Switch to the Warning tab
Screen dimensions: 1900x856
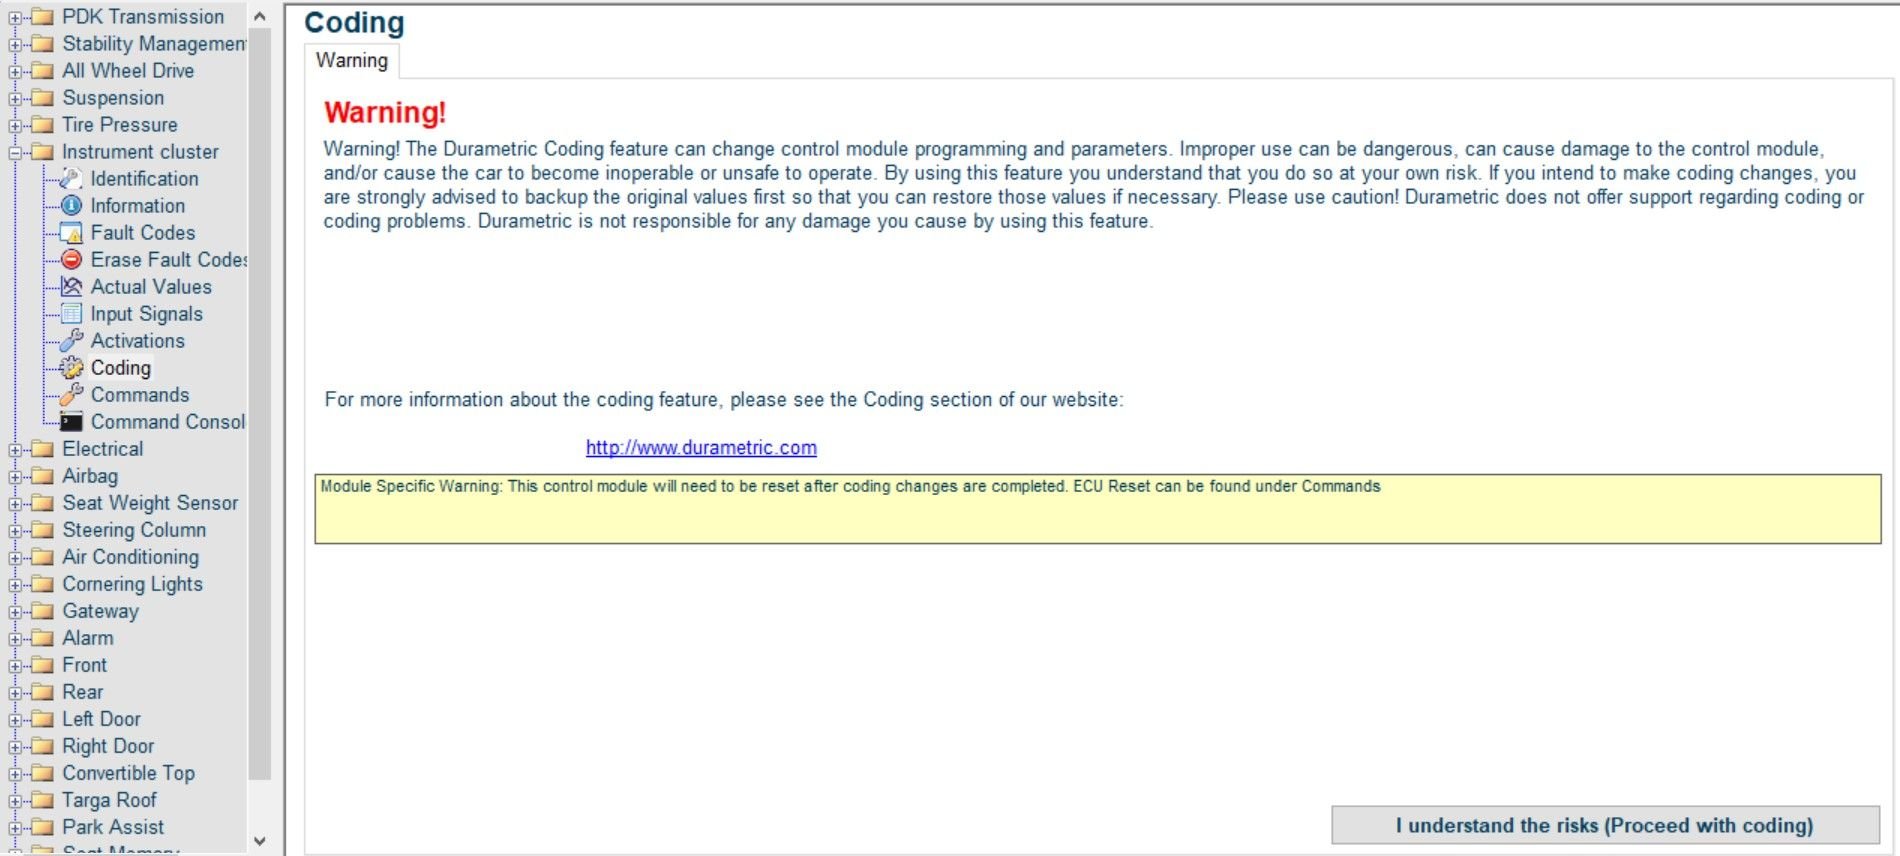352,61
